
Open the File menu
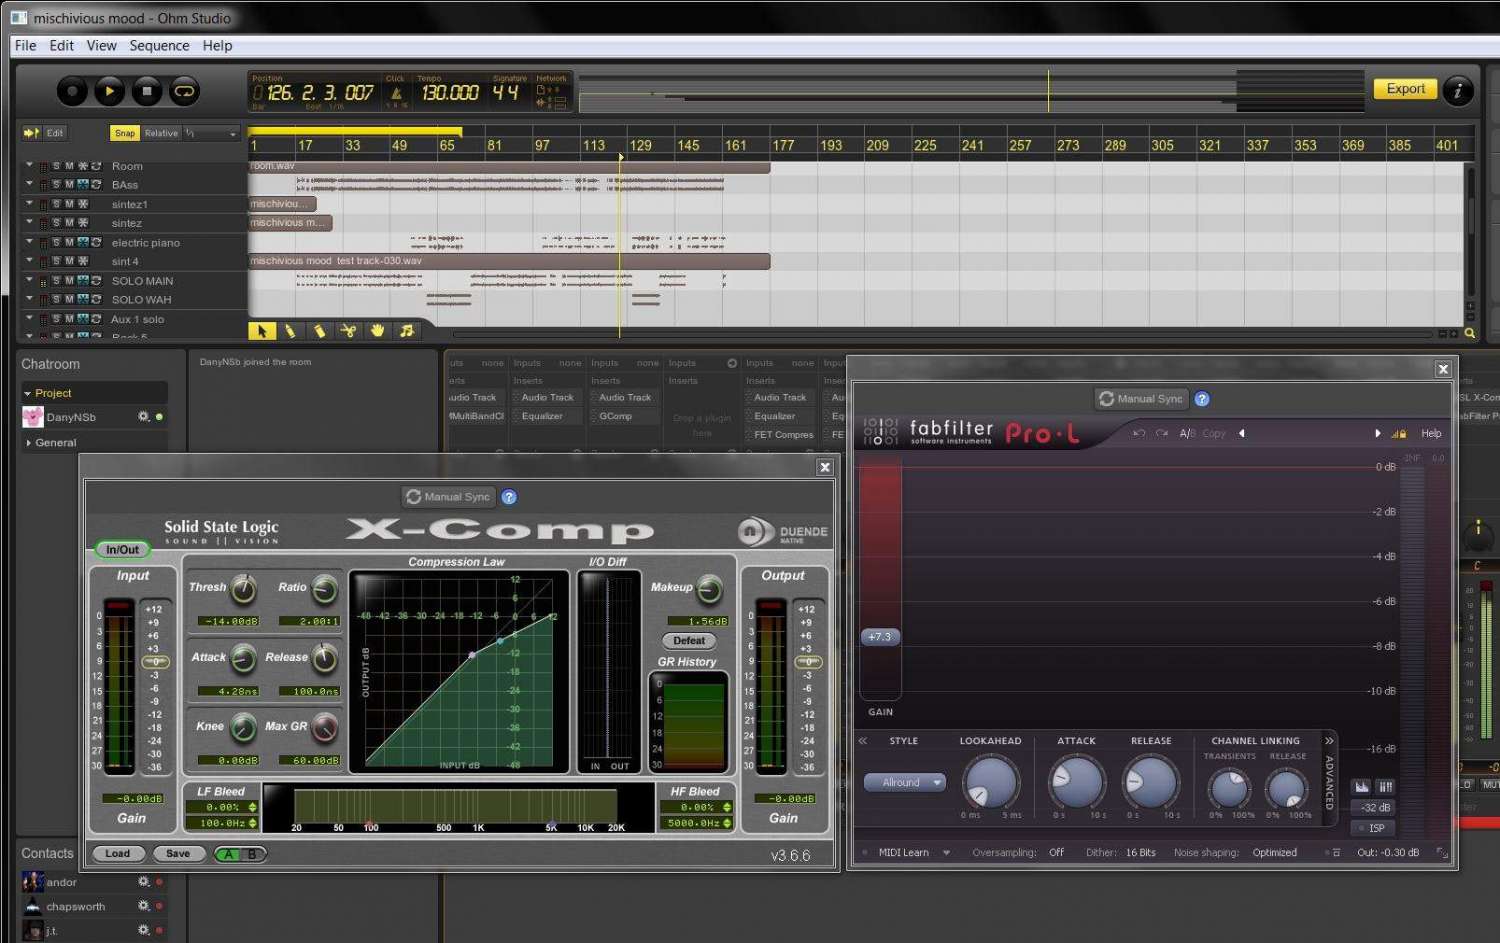click(25, 46)
